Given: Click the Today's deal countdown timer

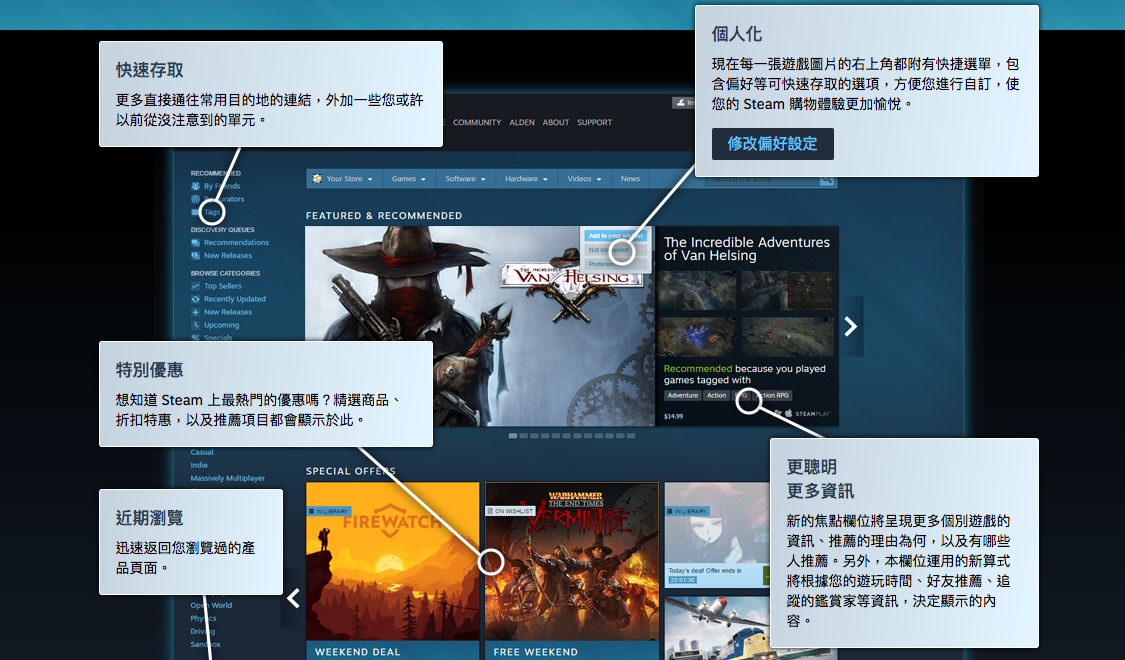Looking at the screenshot, I should point(682,580).
